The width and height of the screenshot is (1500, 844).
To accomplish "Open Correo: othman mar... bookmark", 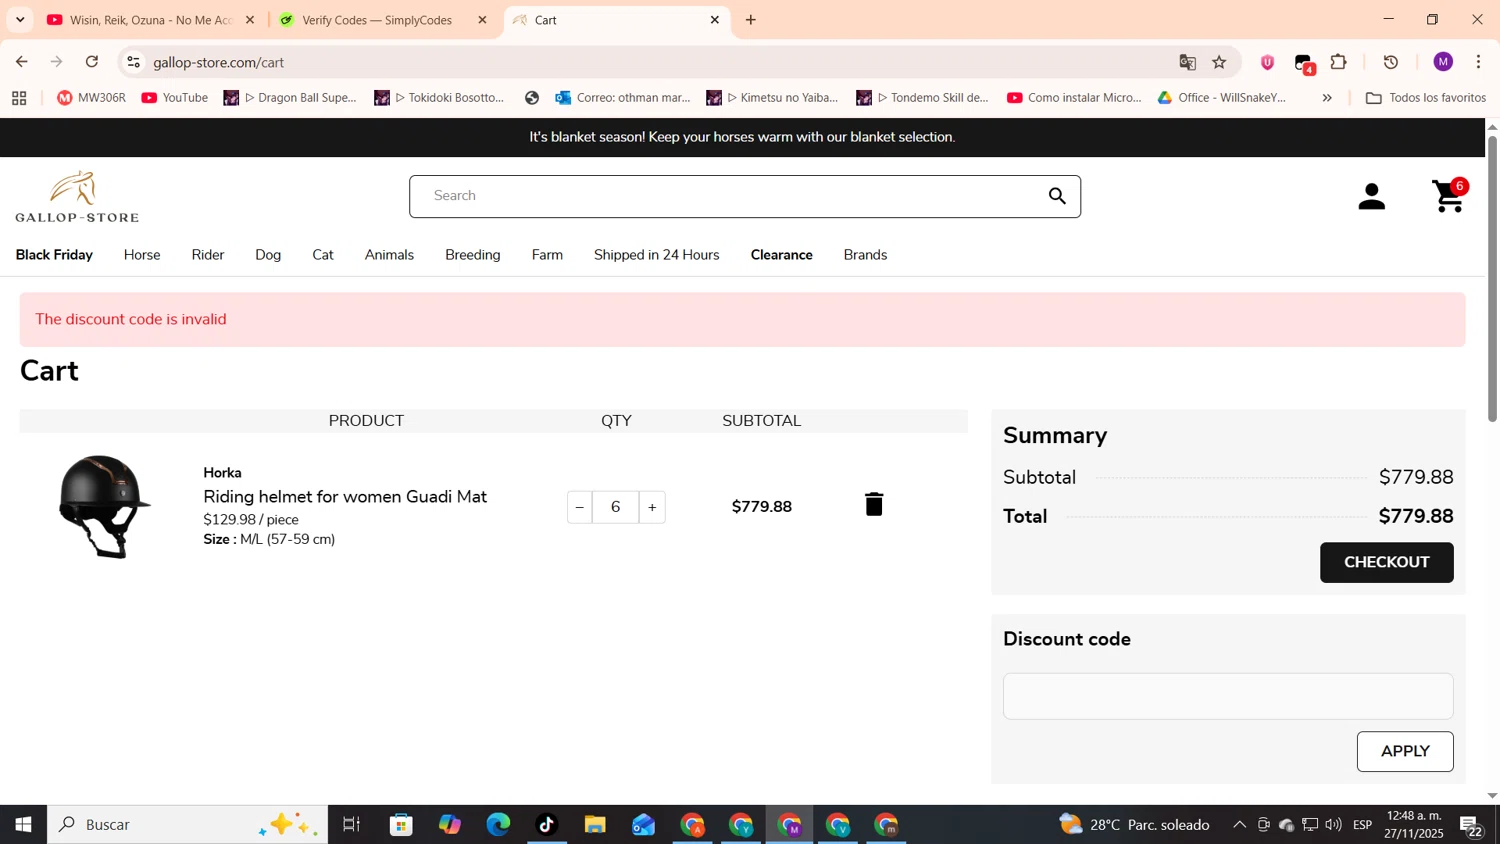I will point(623,98).
